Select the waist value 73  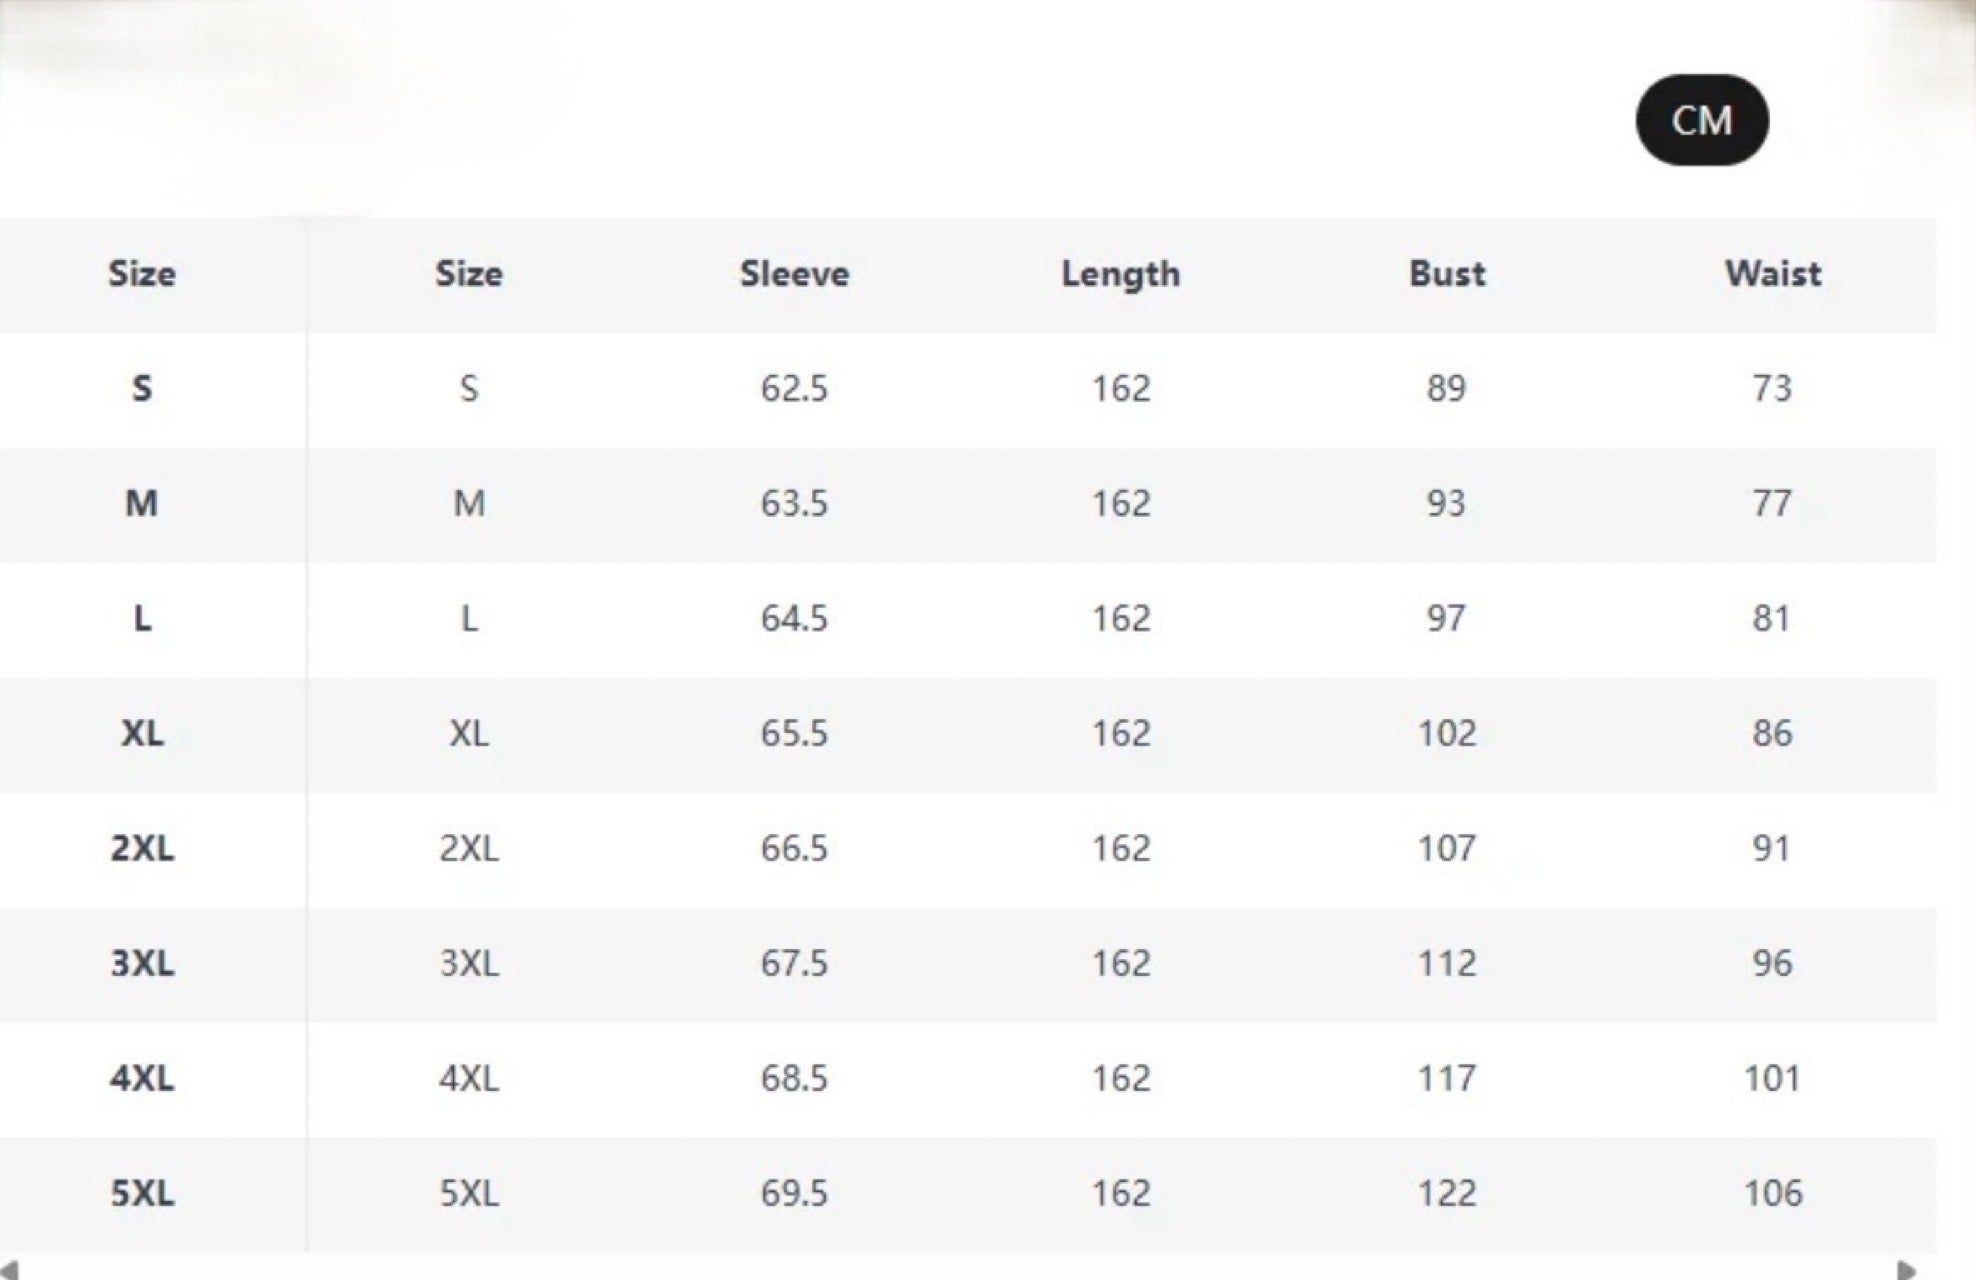point(1771,388)
